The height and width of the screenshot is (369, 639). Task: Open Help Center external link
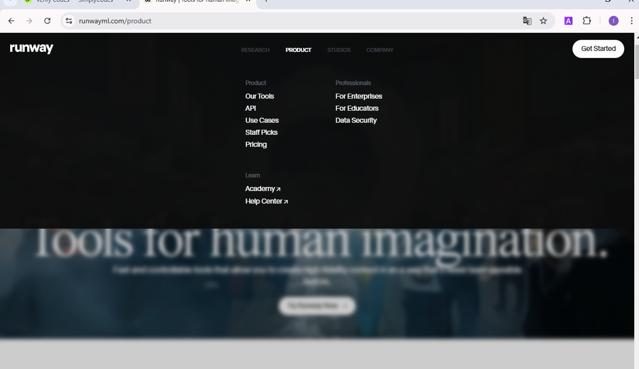[x=267, y=201]
